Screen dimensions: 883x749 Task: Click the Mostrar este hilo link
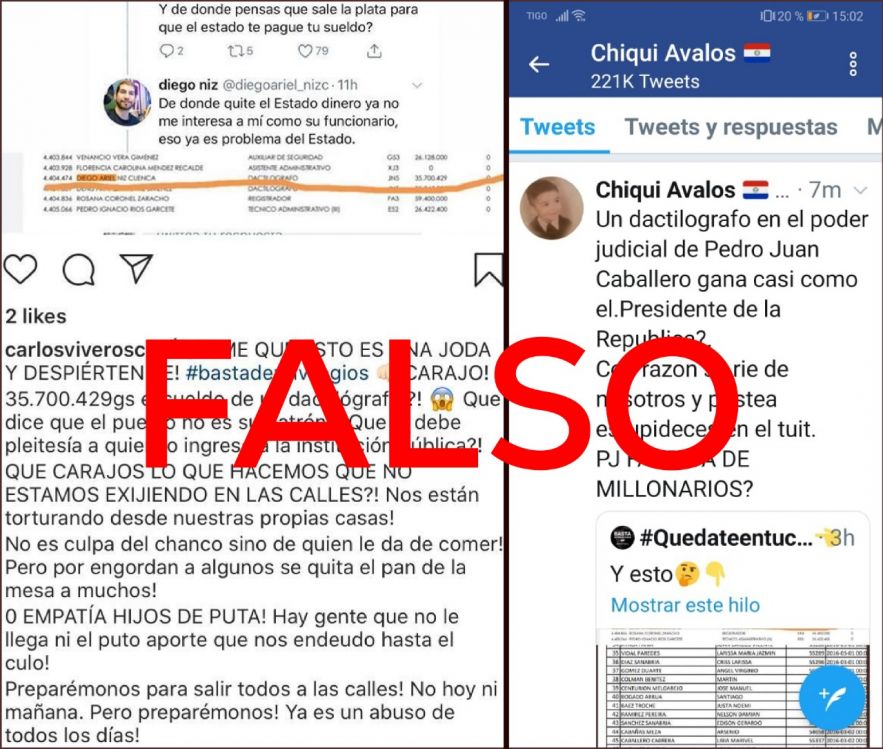(685, 605)
